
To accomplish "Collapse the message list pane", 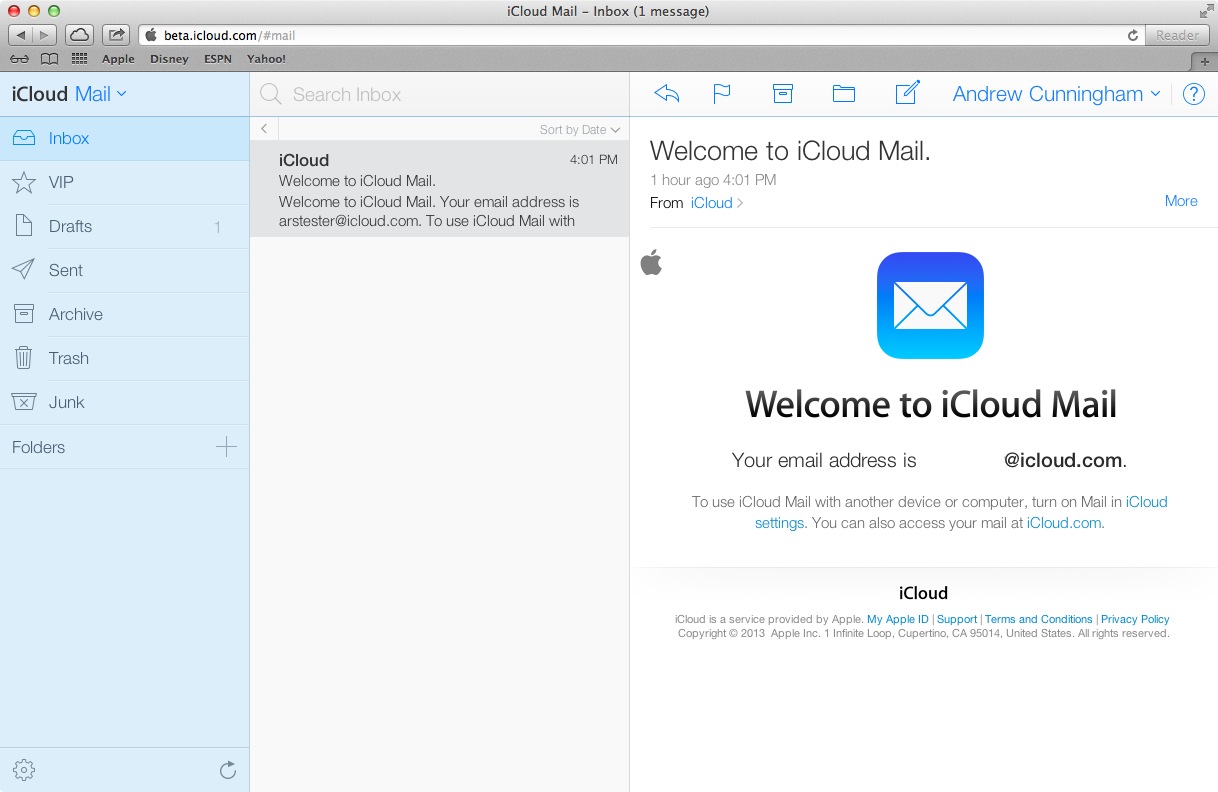I will [263, 128].
